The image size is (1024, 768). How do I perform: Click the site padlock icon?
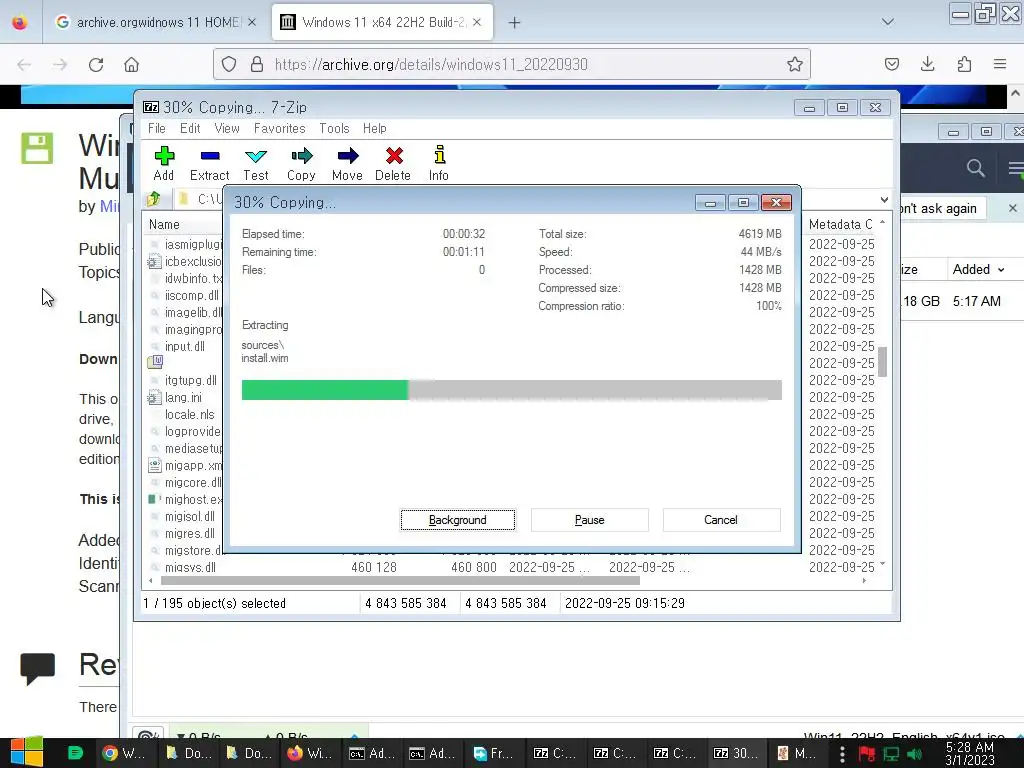coord(257,64)
